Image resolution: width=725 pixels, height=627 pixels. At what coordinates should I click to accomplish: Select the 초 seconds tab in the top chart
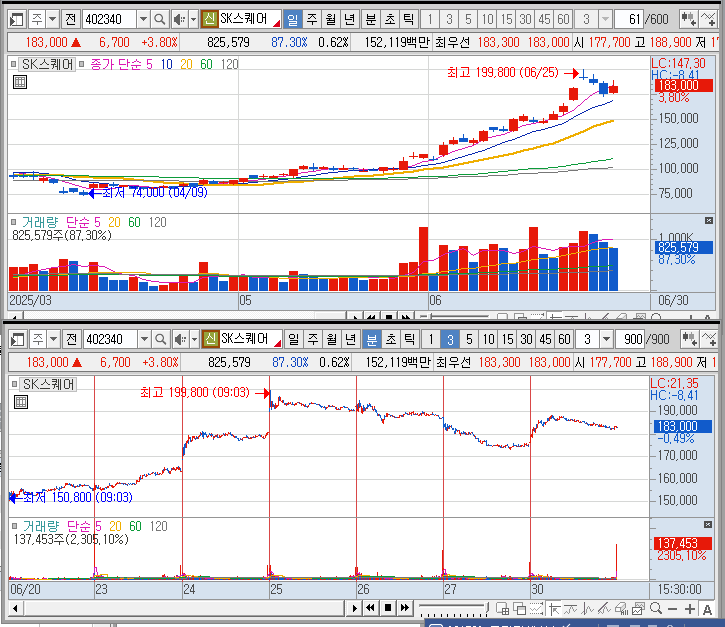[x=390, y=19]
